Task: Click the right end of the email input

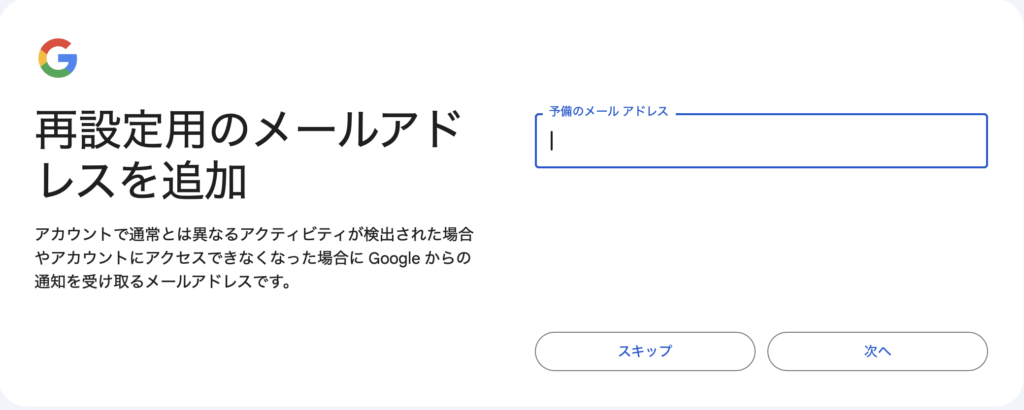Action: (x=970, y=141)
